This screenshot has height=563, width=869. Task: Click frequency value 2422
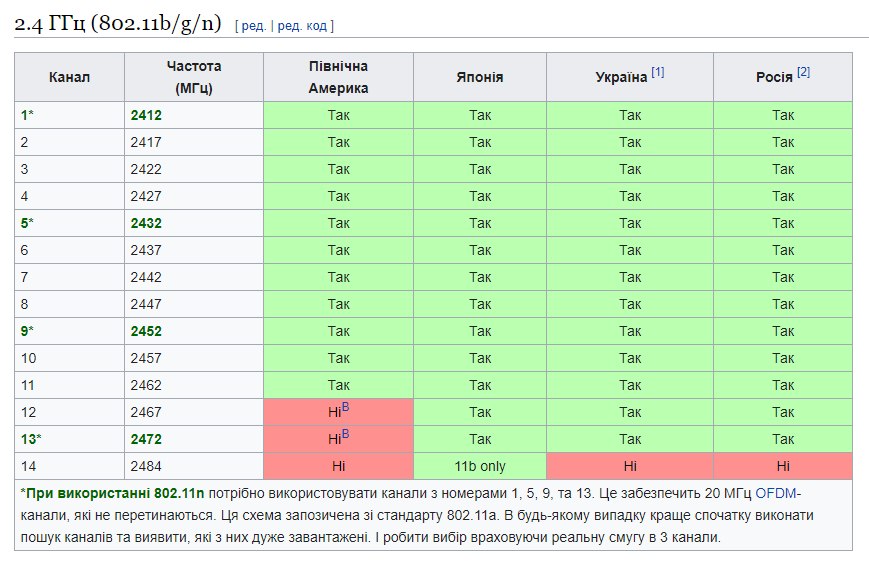(146, 169)
